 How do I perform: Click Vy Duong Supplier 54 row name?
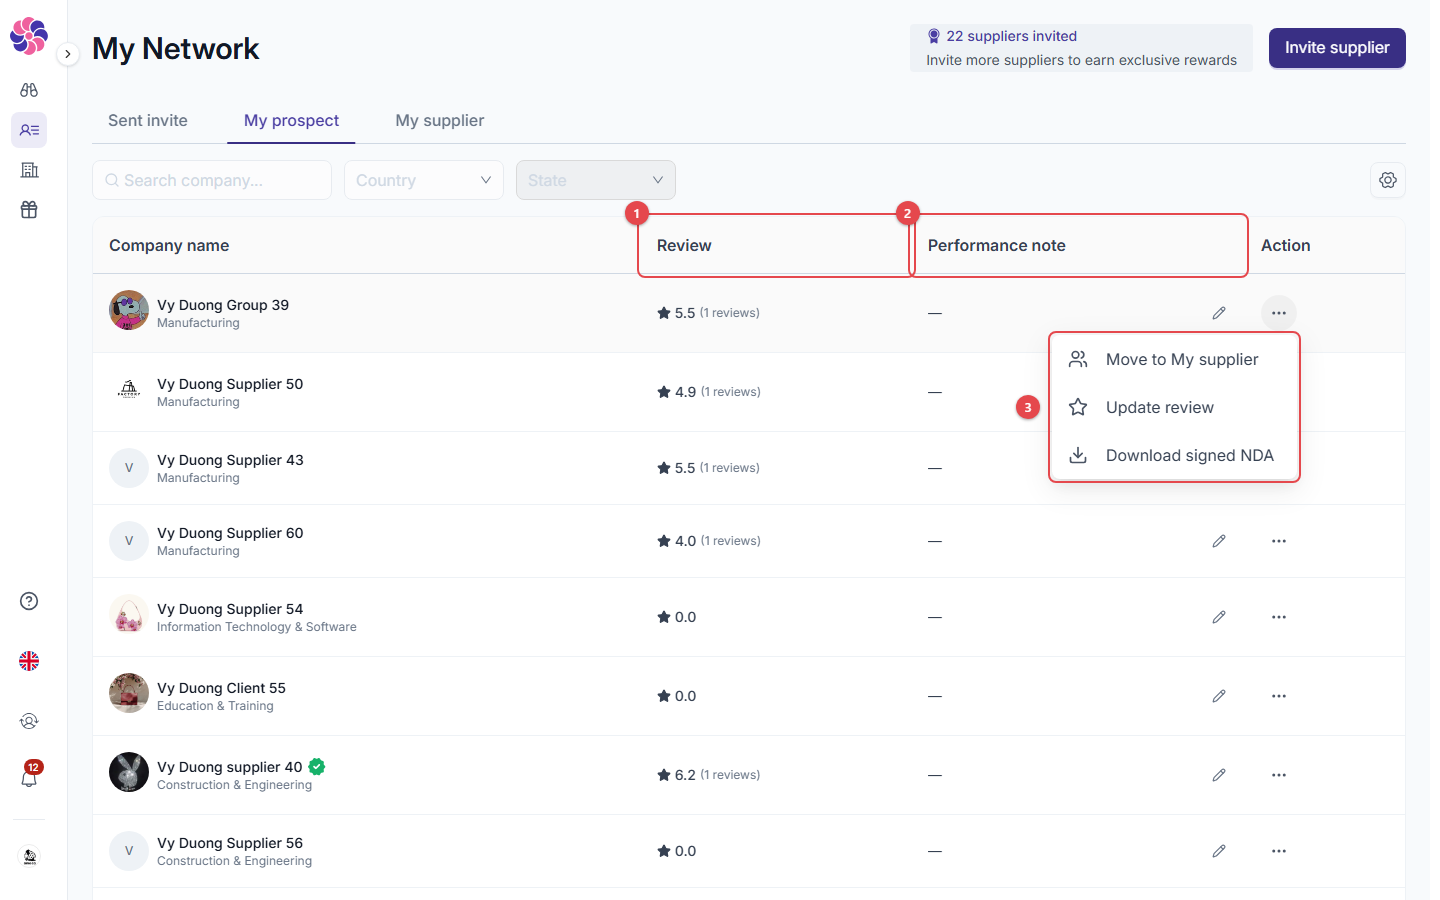230,609
